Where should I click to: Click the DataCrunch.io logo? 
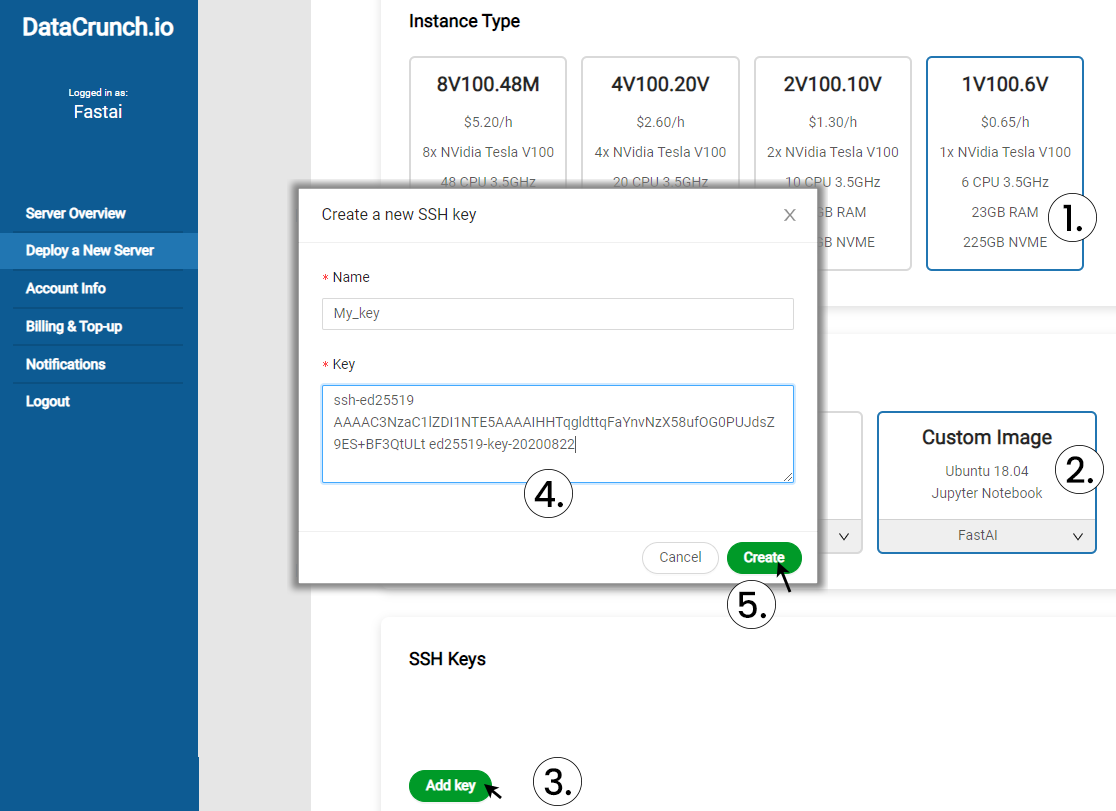[x=98, y=28]
